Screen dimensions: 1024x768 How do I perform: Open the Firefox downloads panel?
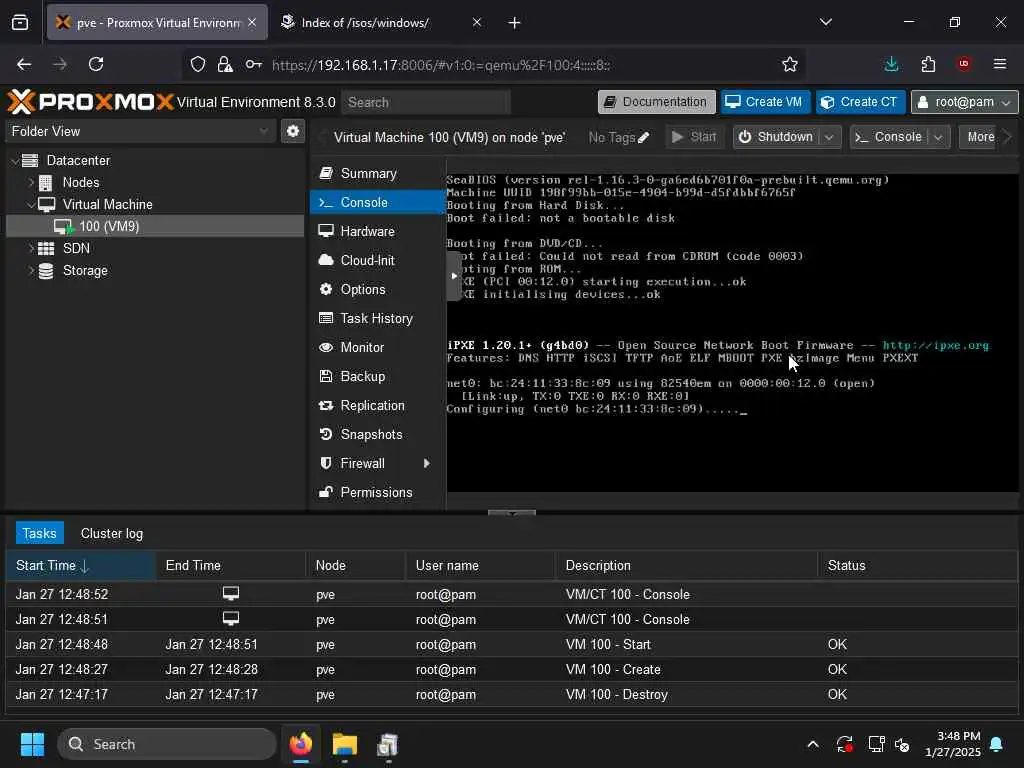[891, 64]
